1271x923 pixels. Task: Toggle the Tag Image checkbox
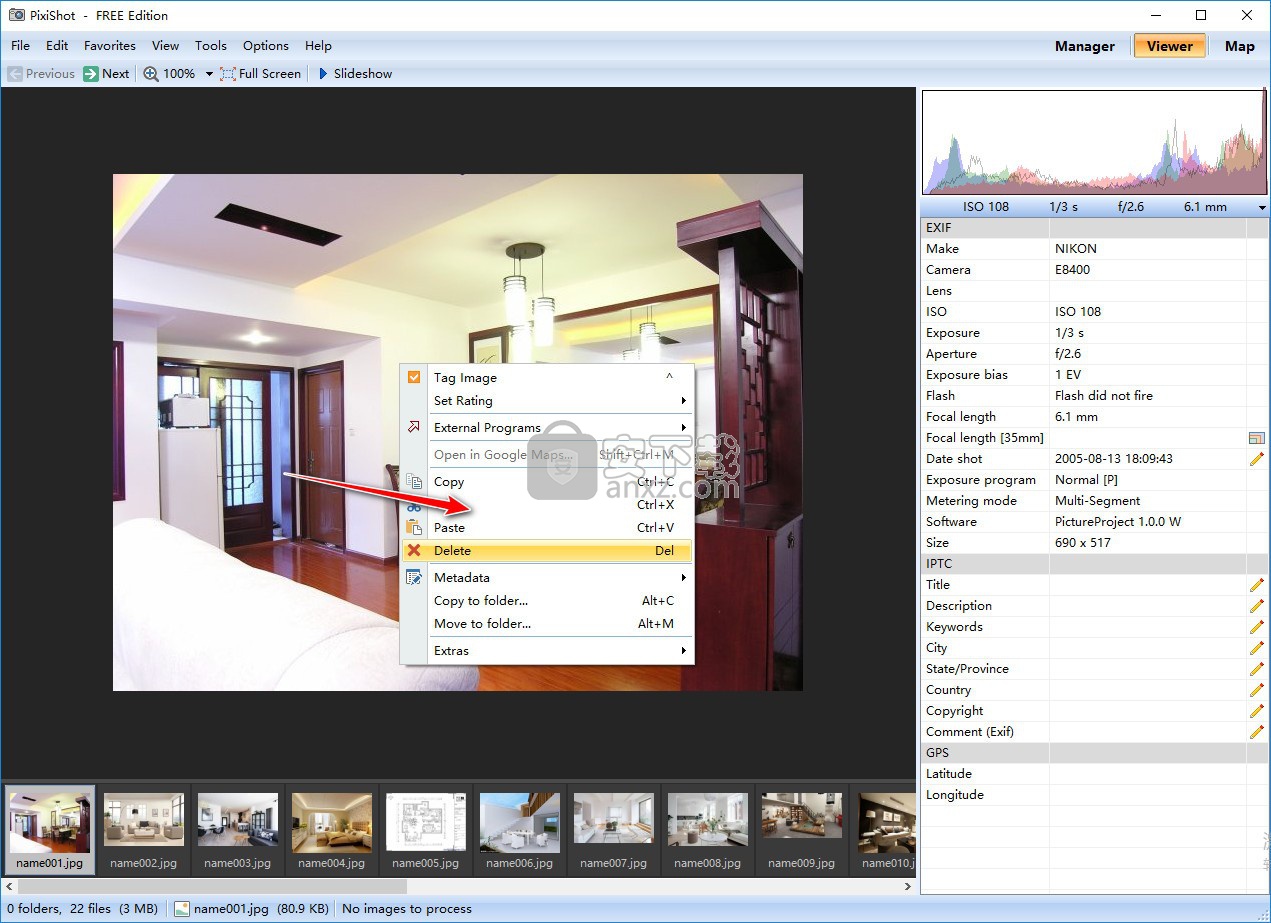pos(414,378)
